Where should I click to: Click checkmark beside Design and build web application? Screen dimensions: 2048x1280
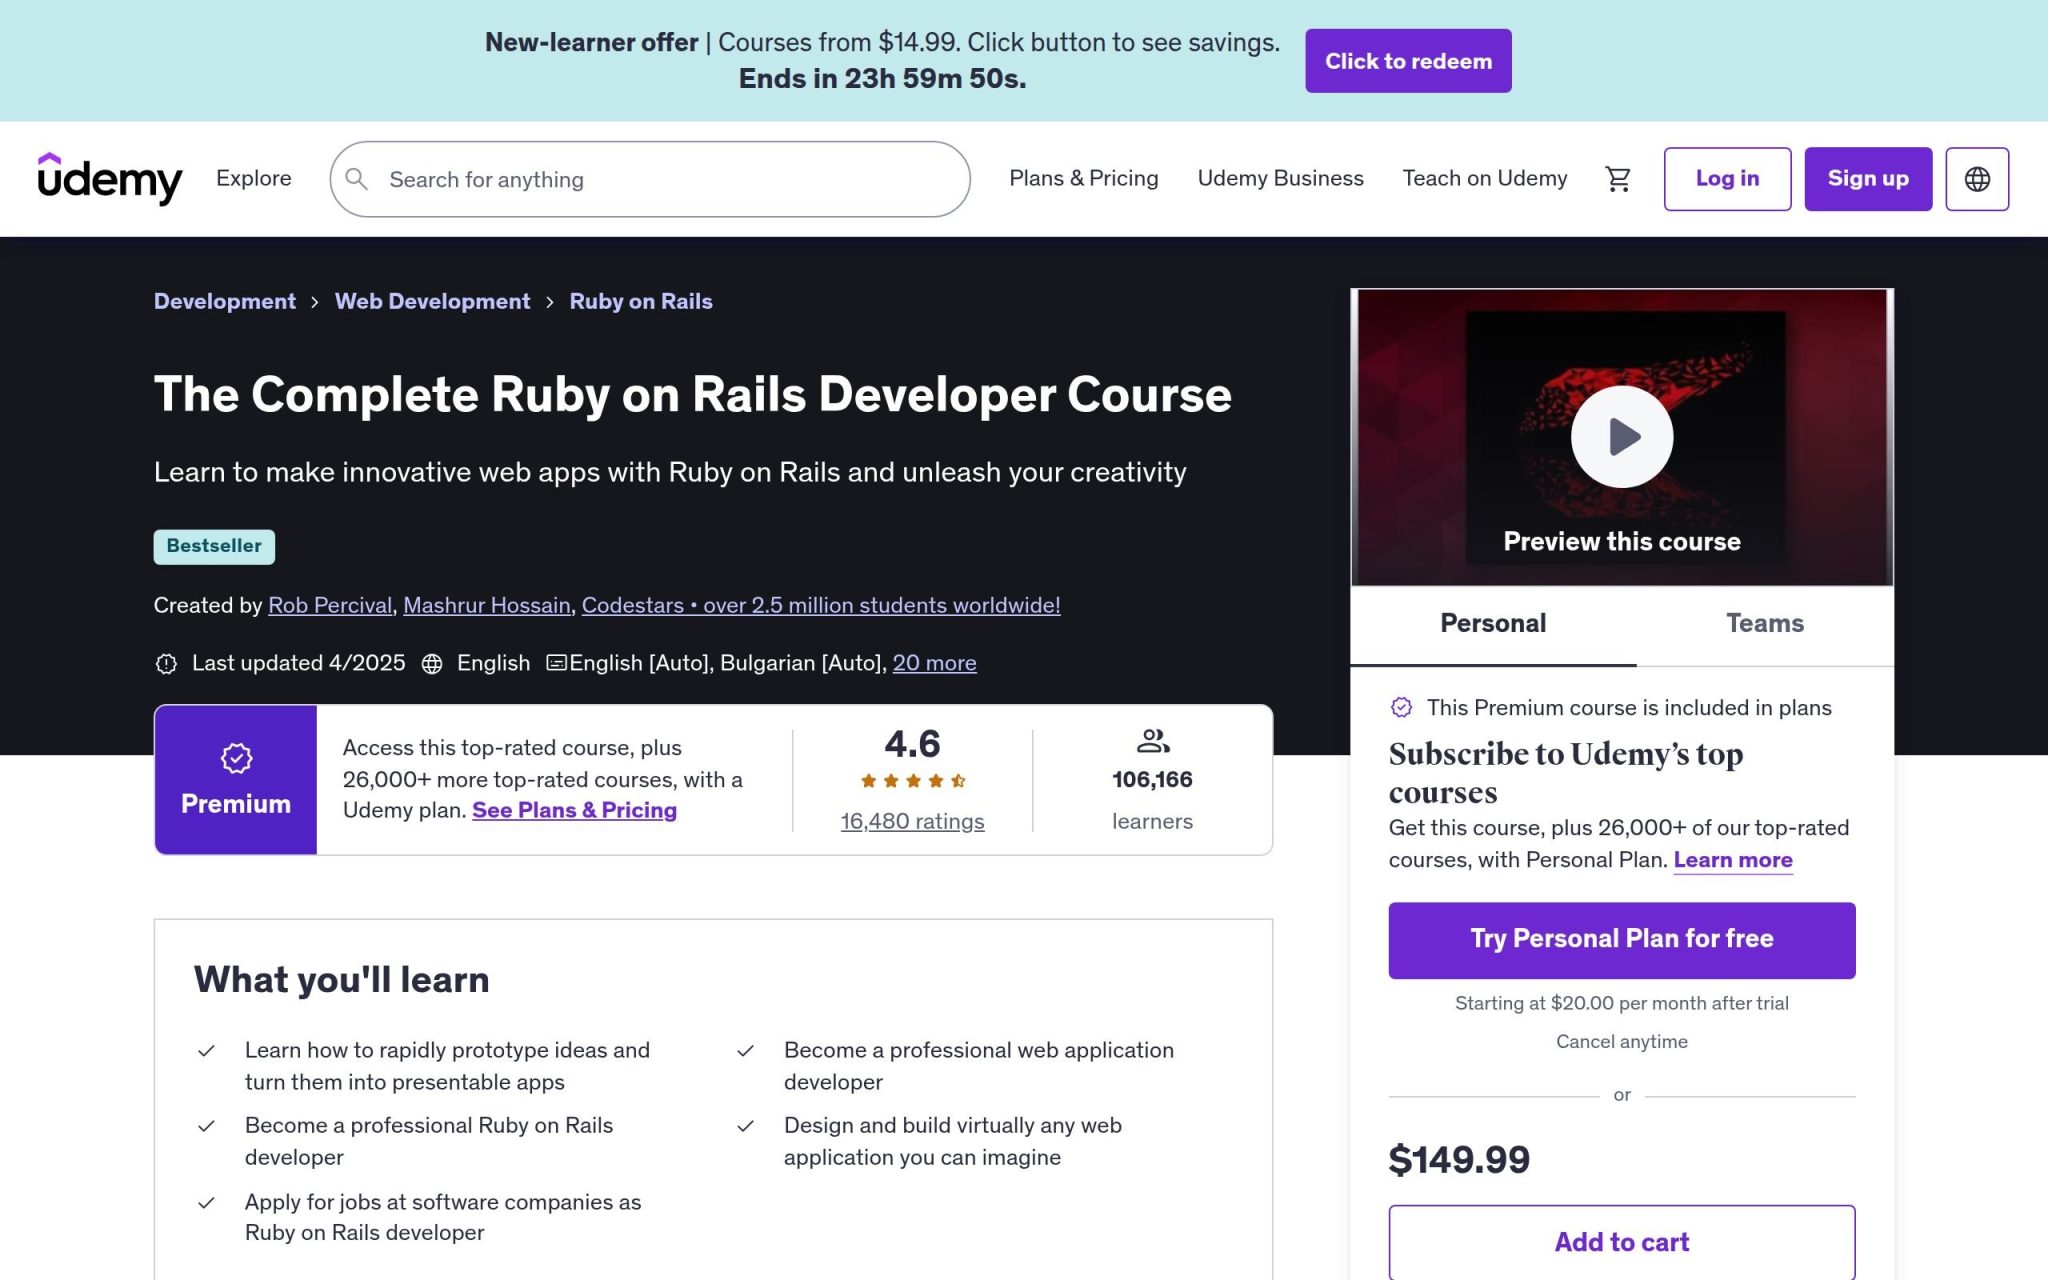pos(745,1126)
